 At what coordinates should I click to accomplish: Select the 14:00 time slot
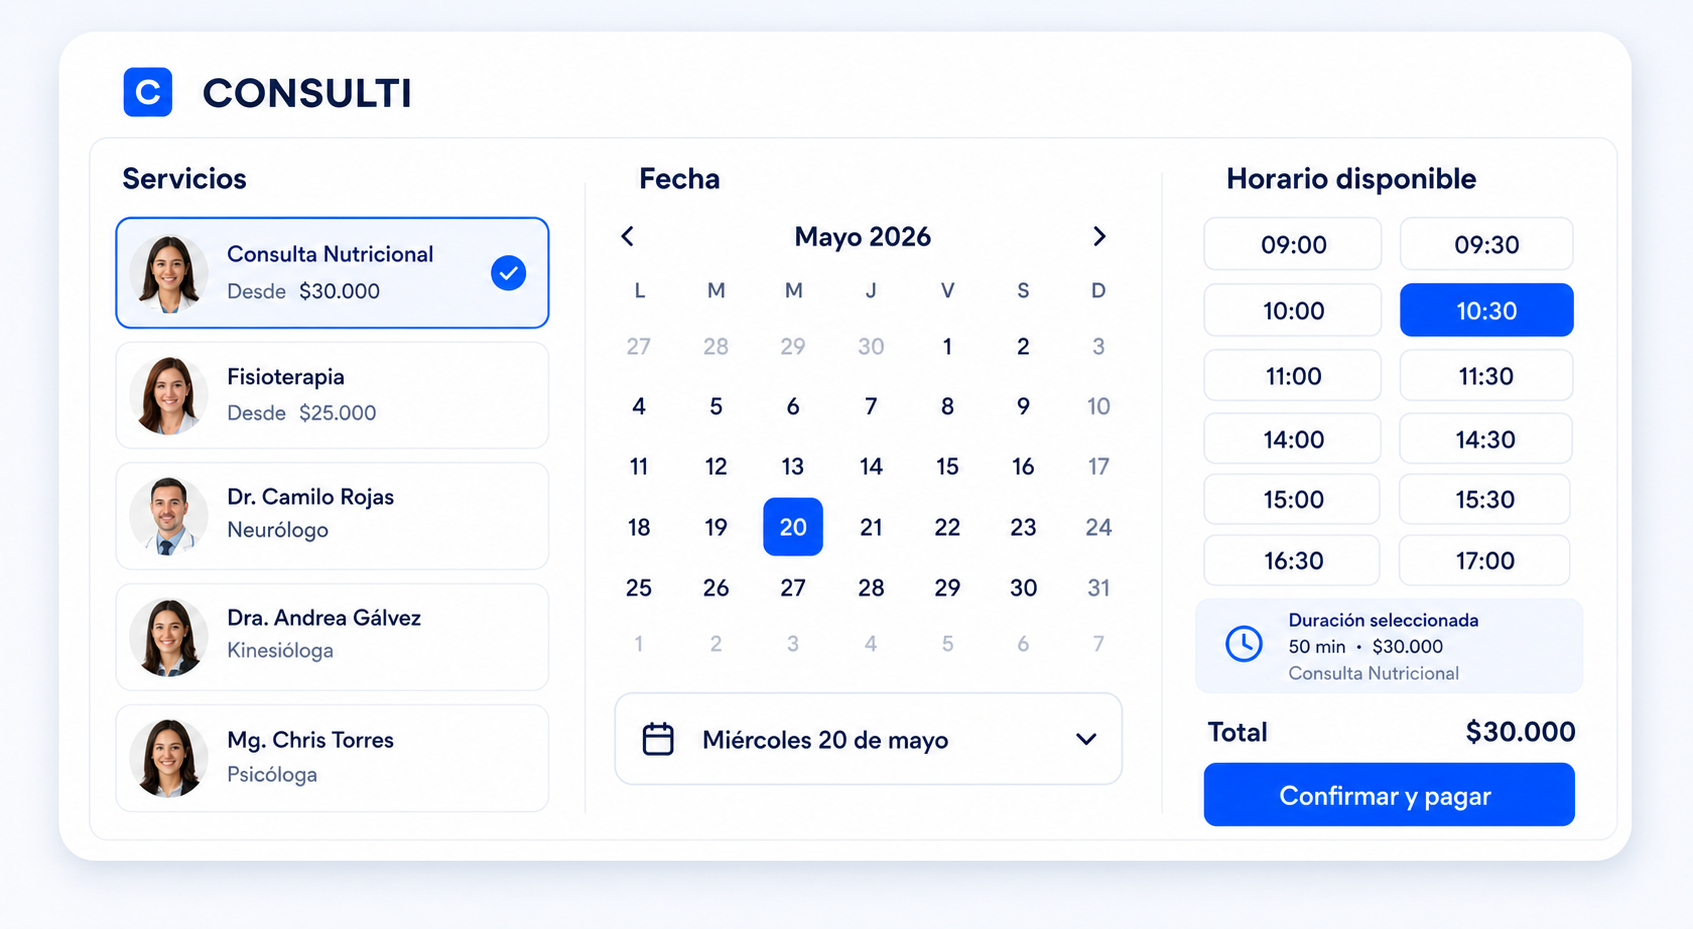1293,439
